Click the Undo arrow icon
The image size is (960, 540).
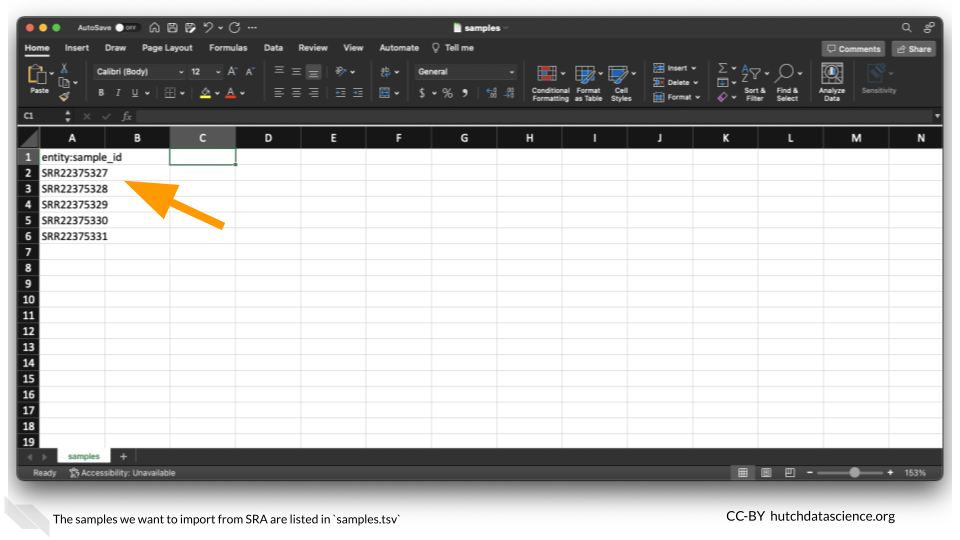tap(208, 28)
